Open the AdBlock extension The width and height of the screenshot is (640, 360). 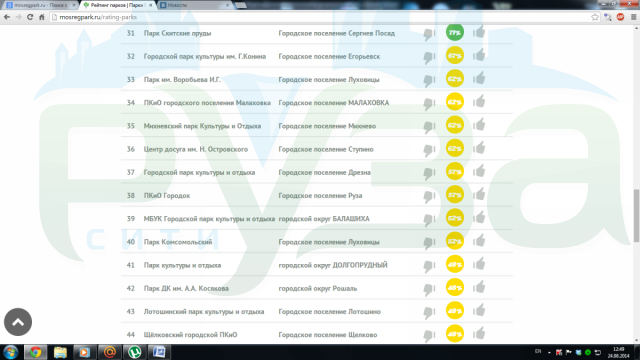tap(620, 17)
